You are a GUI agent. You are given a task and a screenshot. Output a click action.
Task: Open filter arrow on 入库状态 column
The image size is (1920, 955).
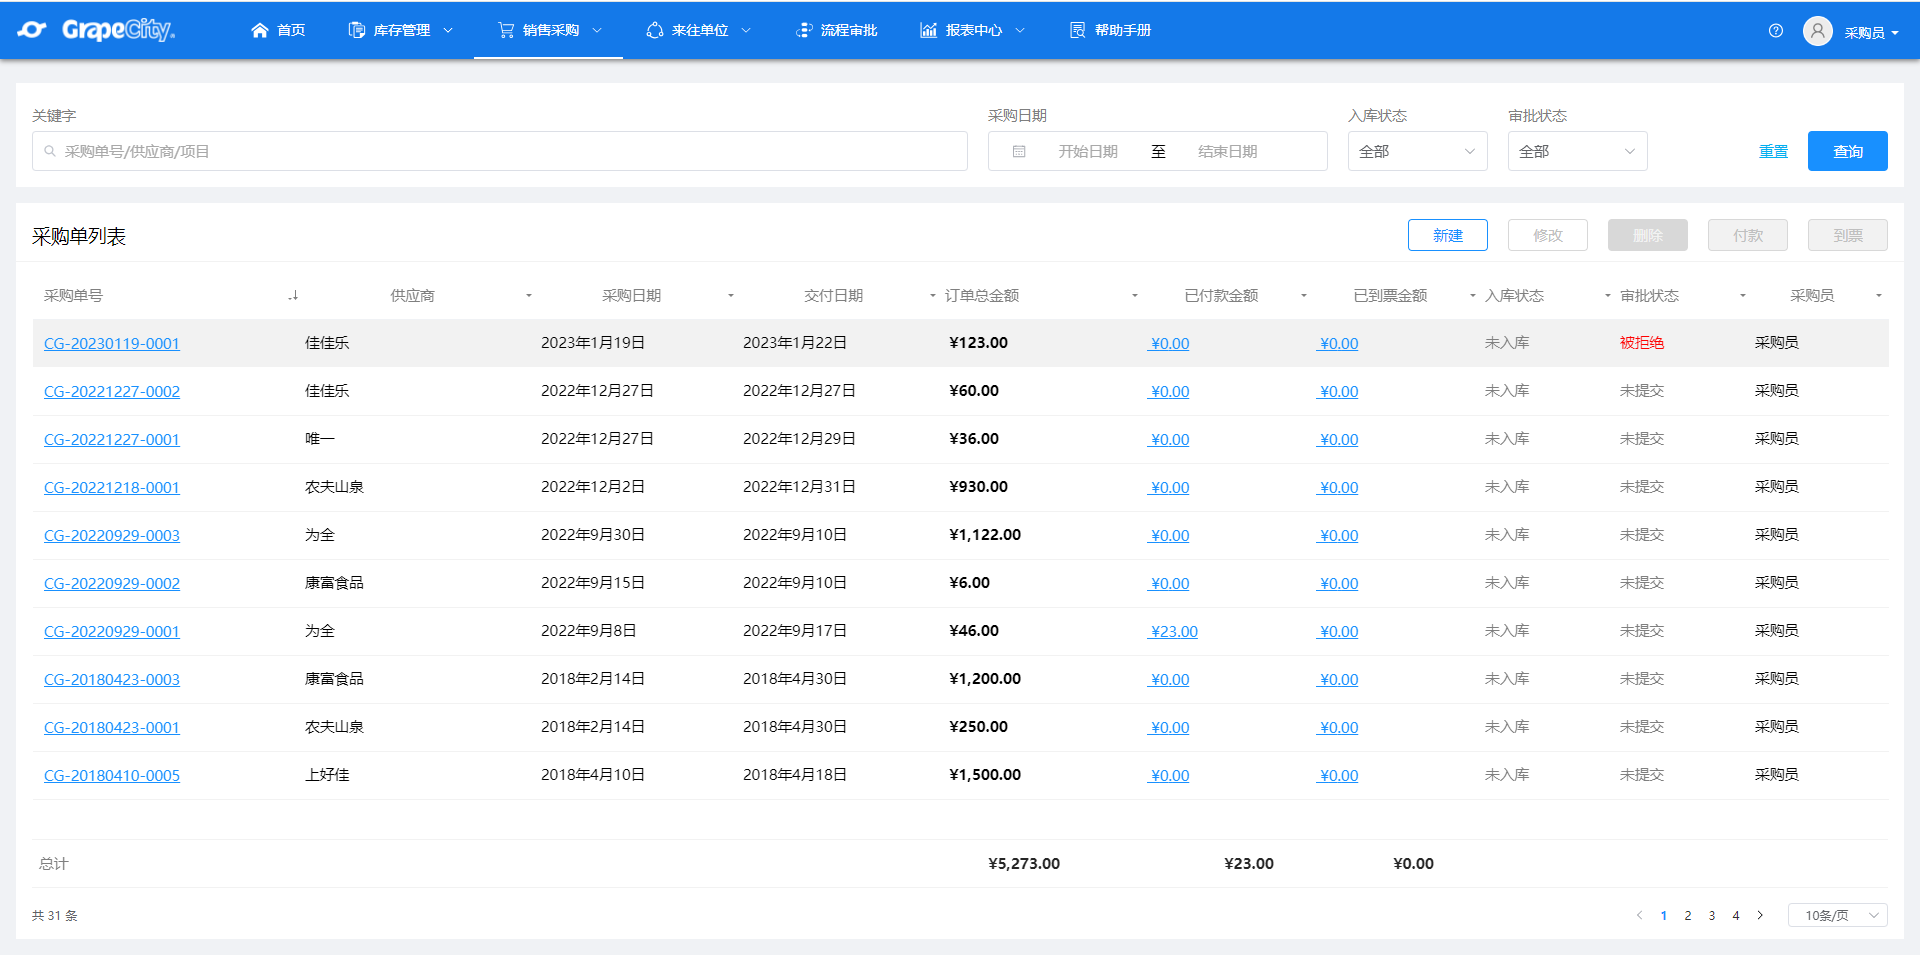[1608, 296]
